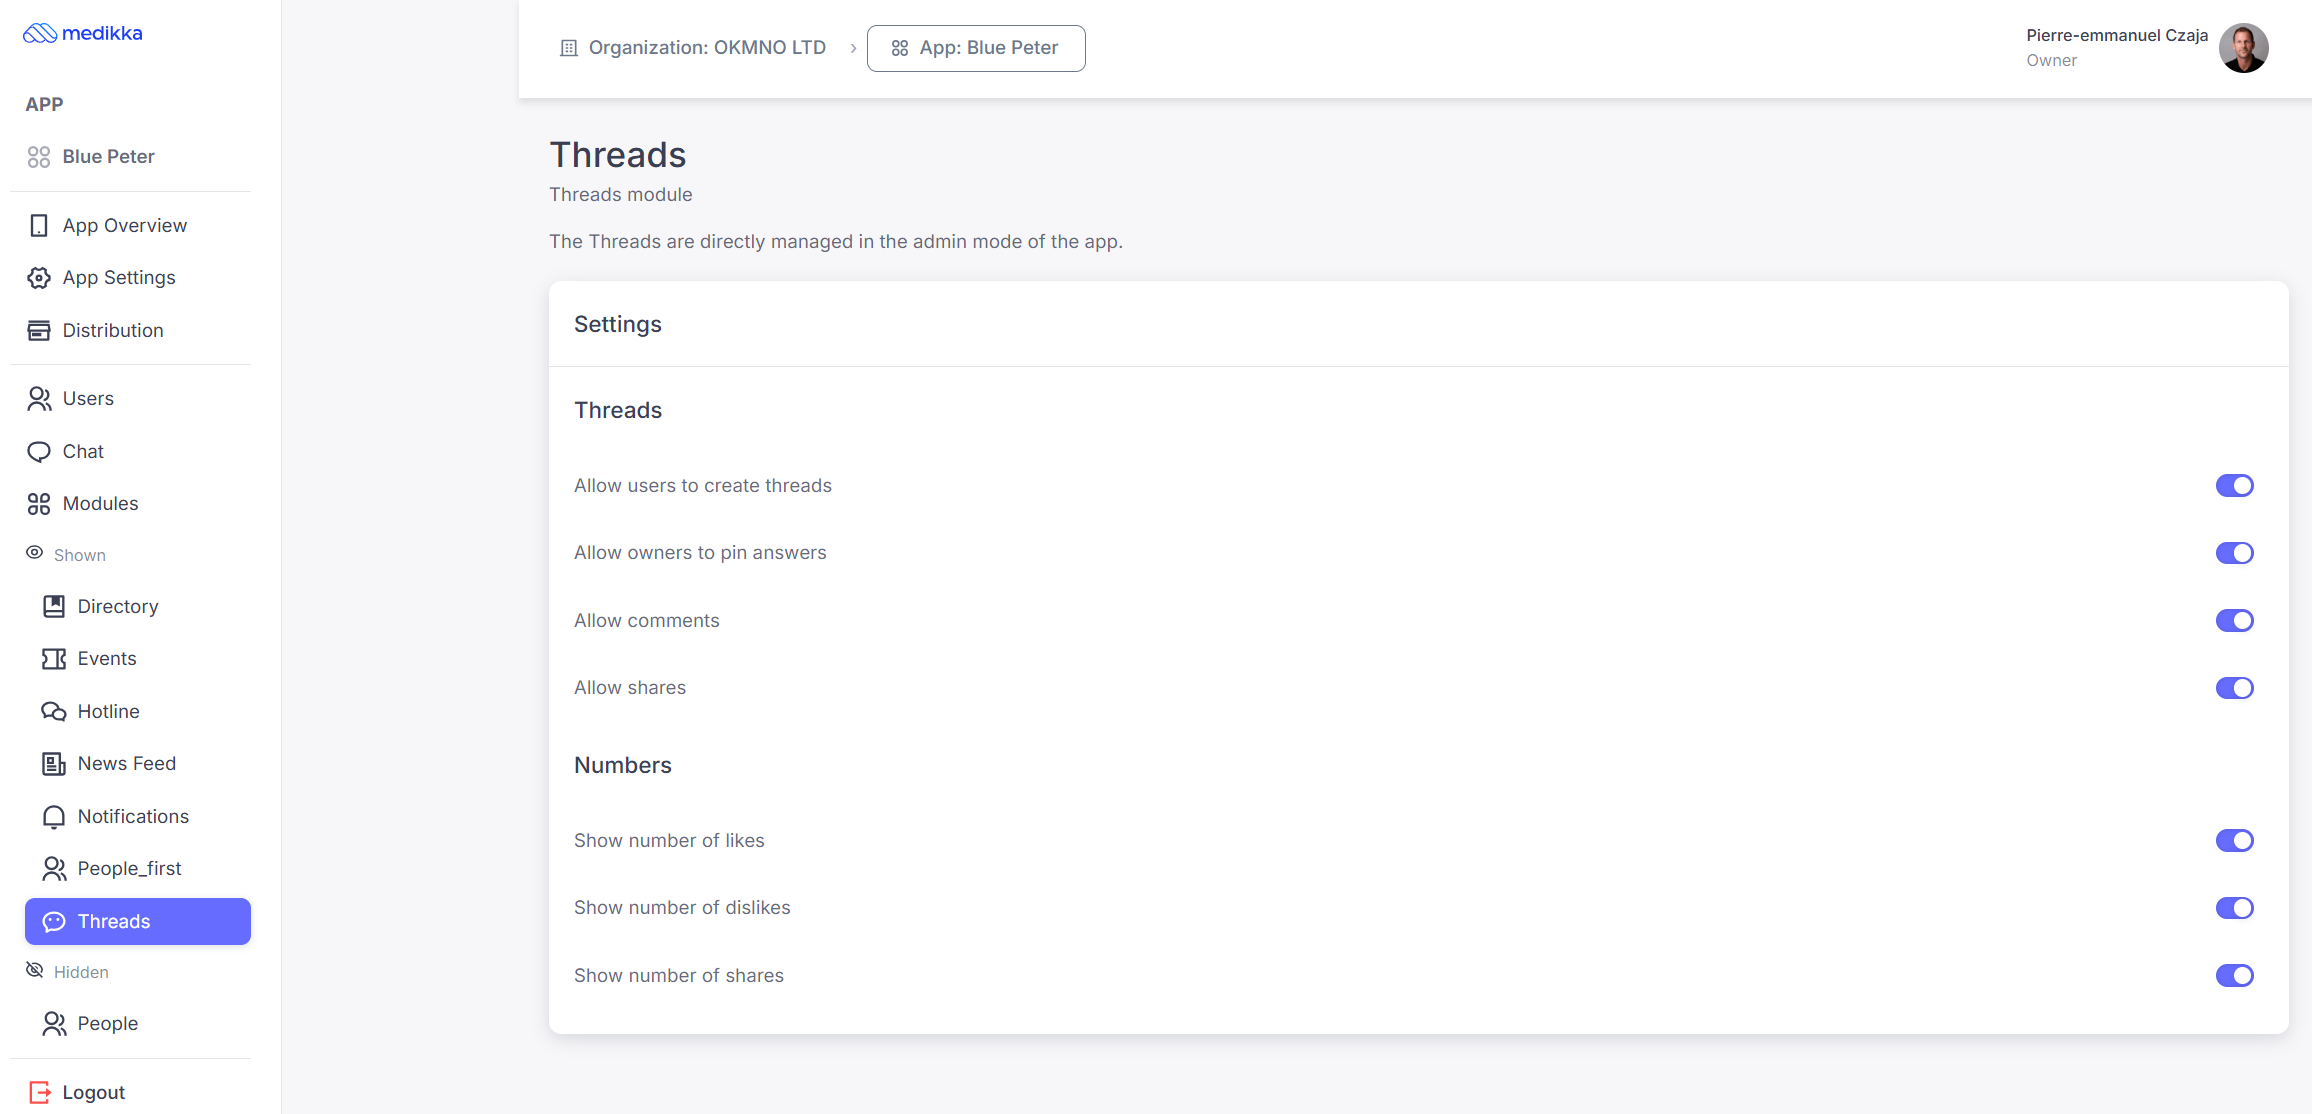
Task: Open Hotline via its chat bubbles icon
Action: 54,712
